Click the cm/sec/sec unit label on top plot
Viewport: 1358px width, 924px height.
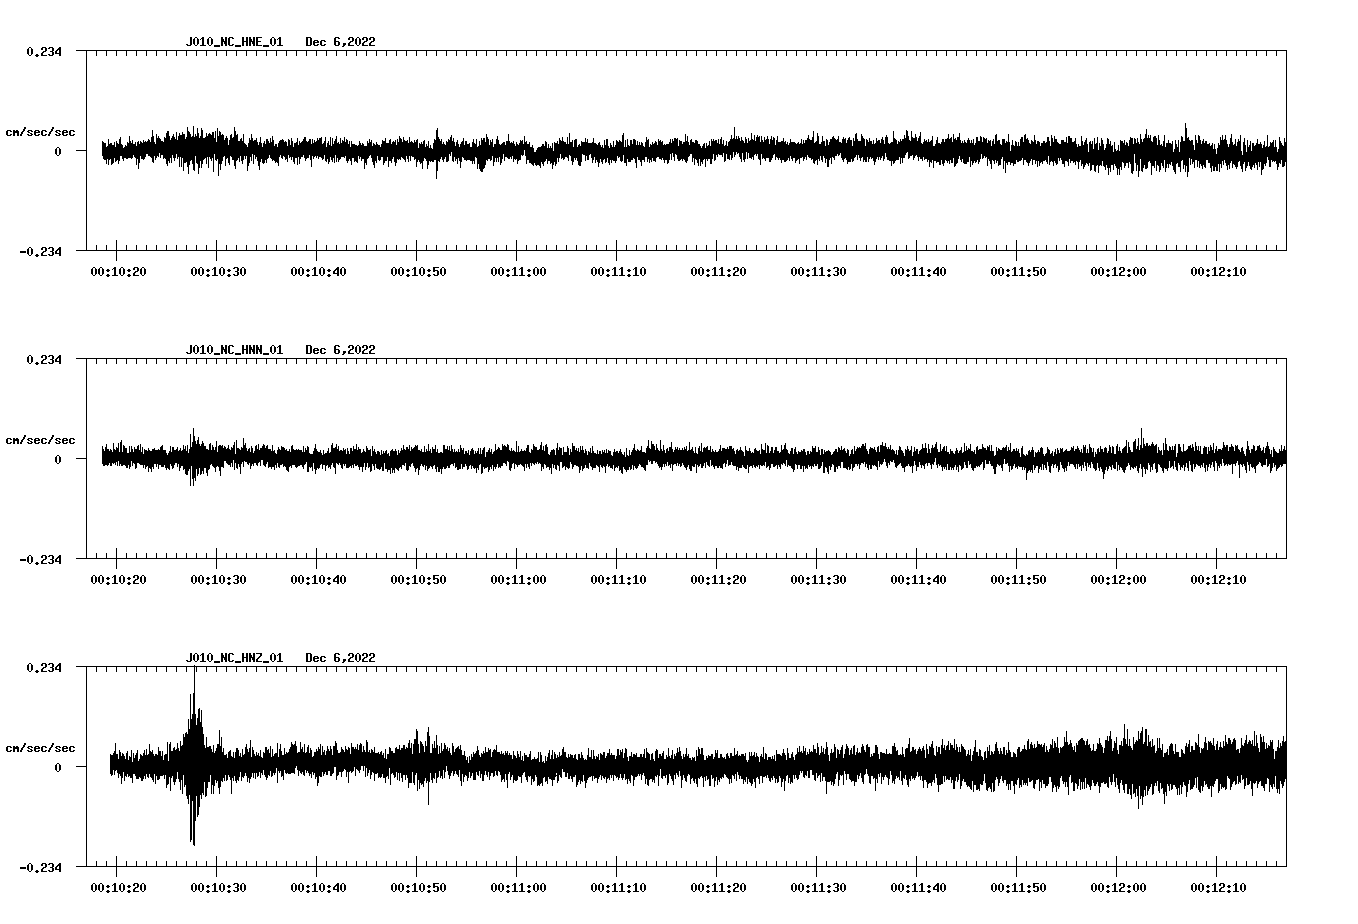click(x=41, y=131)
